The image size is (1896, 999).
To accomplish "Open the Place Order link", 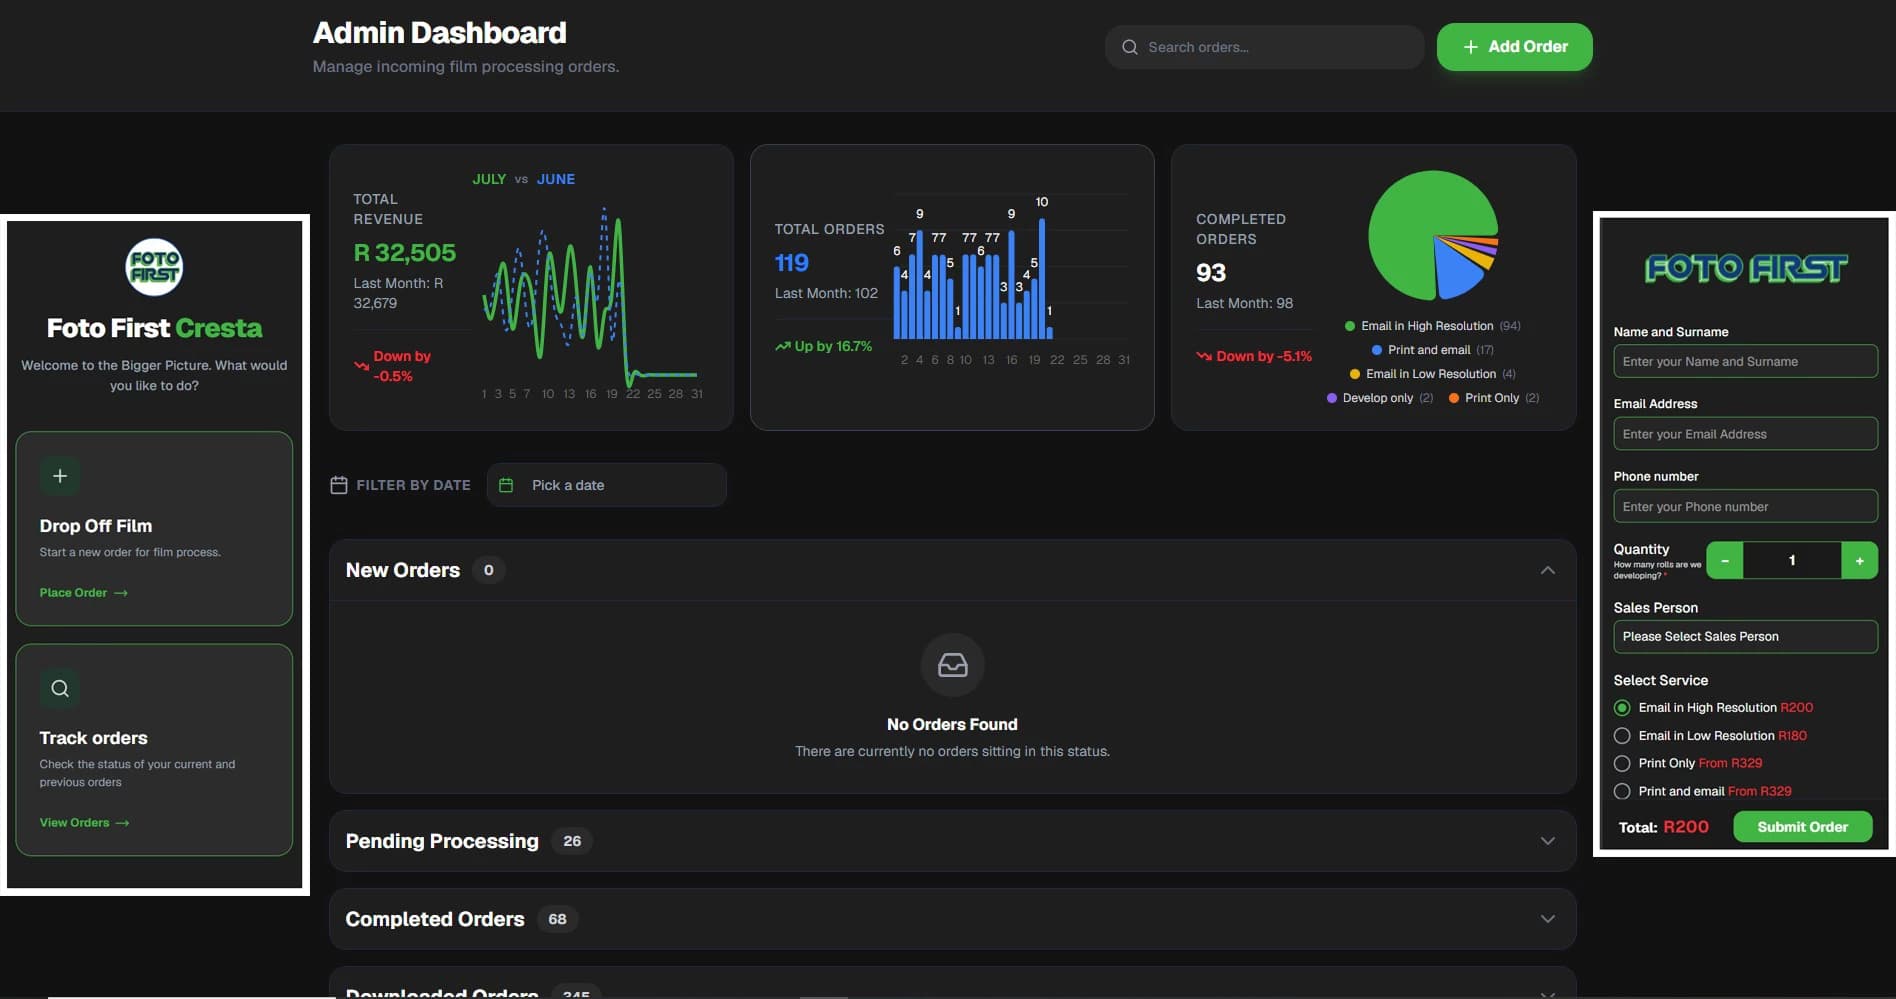I will [84, 593].
